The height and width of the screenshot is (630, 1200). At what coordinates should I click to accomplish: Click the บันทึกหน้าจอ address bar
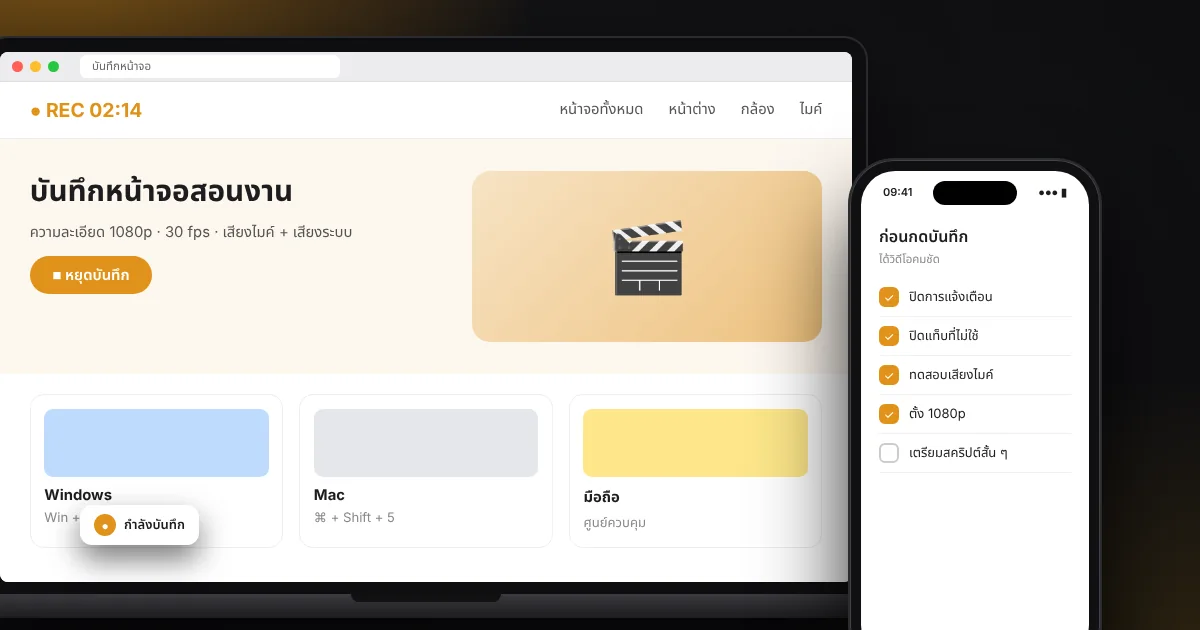210,67
